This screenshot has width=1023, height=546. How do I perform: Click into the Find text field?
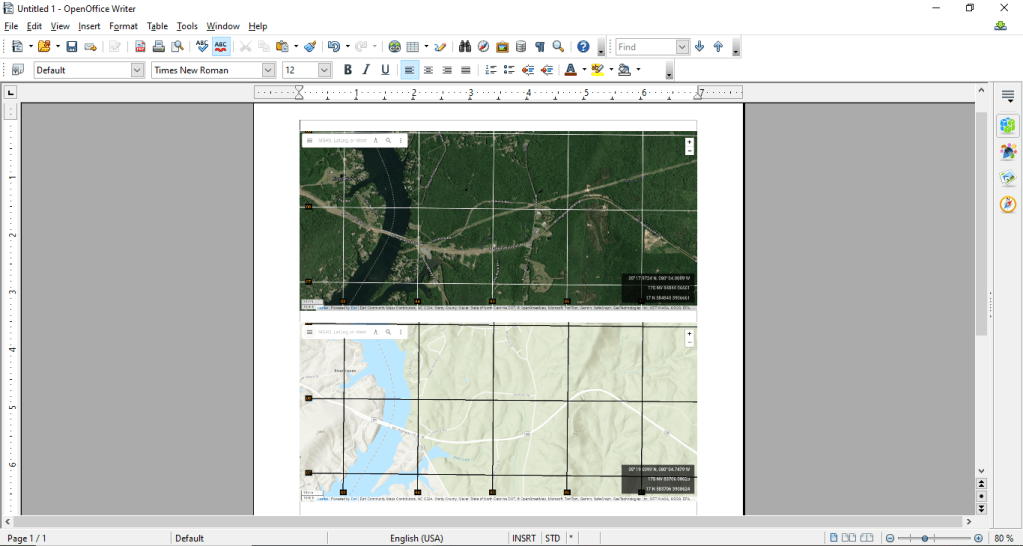click(645, 47)
